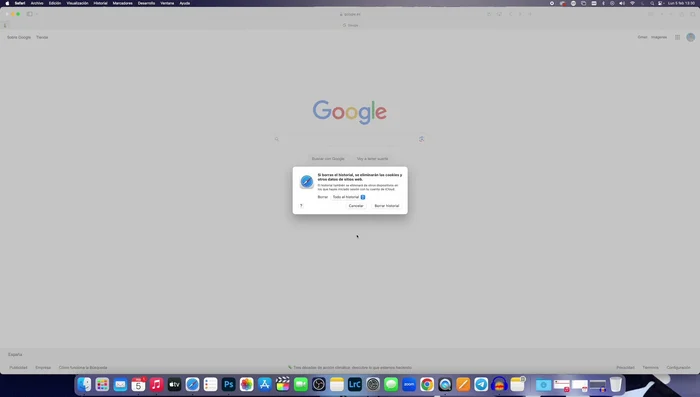Open the Cómo funciona la Búsqueda link

click(83, 368)
